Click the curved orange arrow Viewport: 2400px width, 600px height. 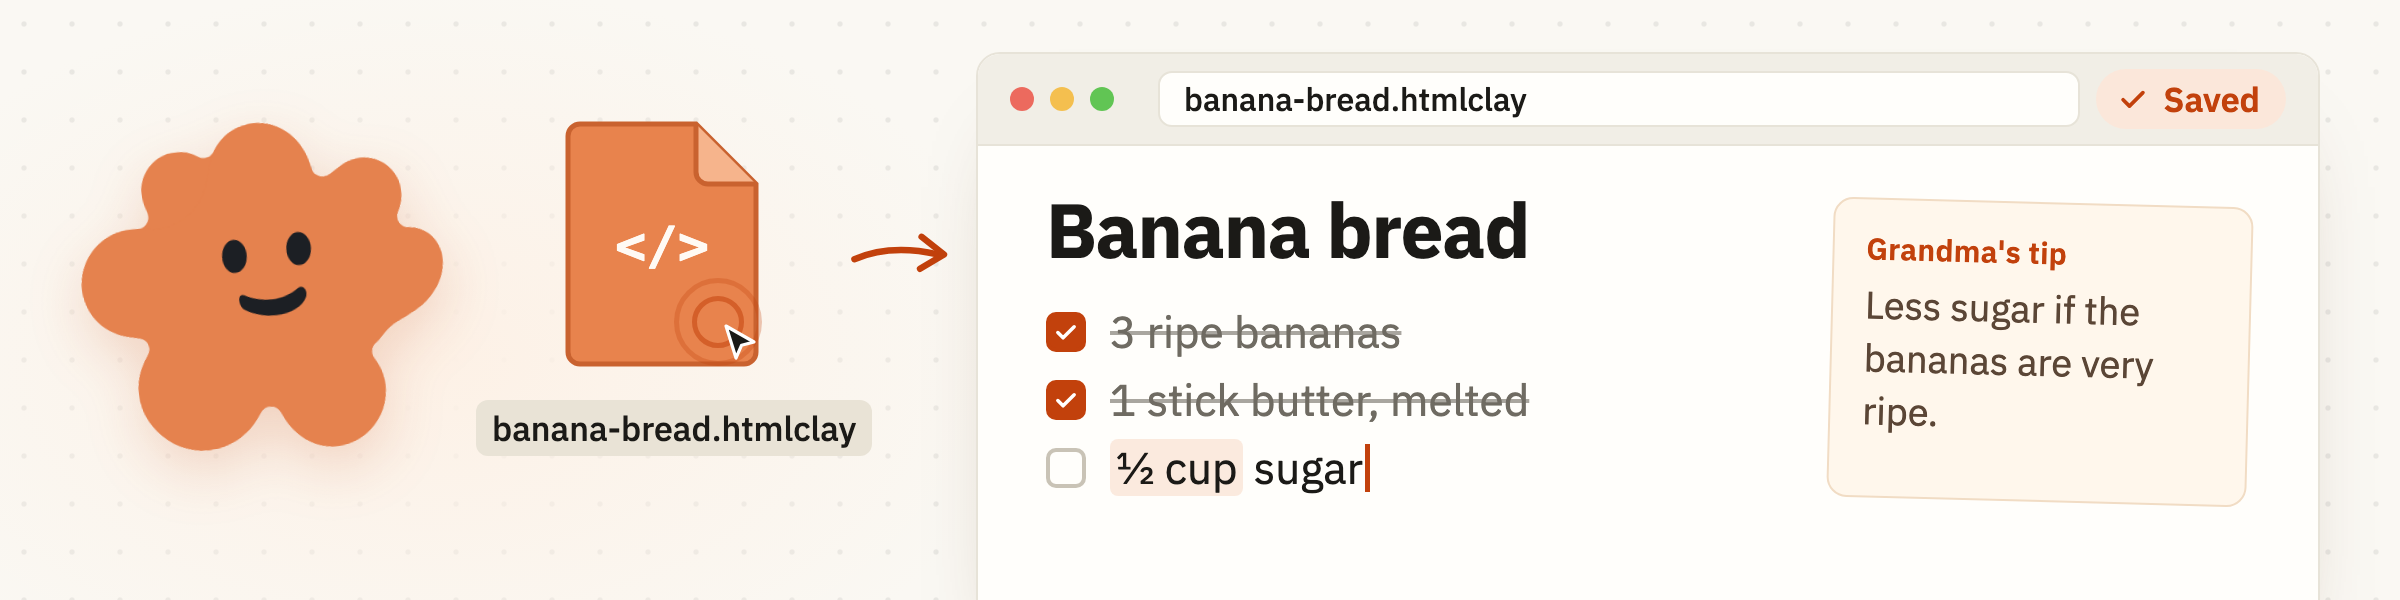click(899, 253)
